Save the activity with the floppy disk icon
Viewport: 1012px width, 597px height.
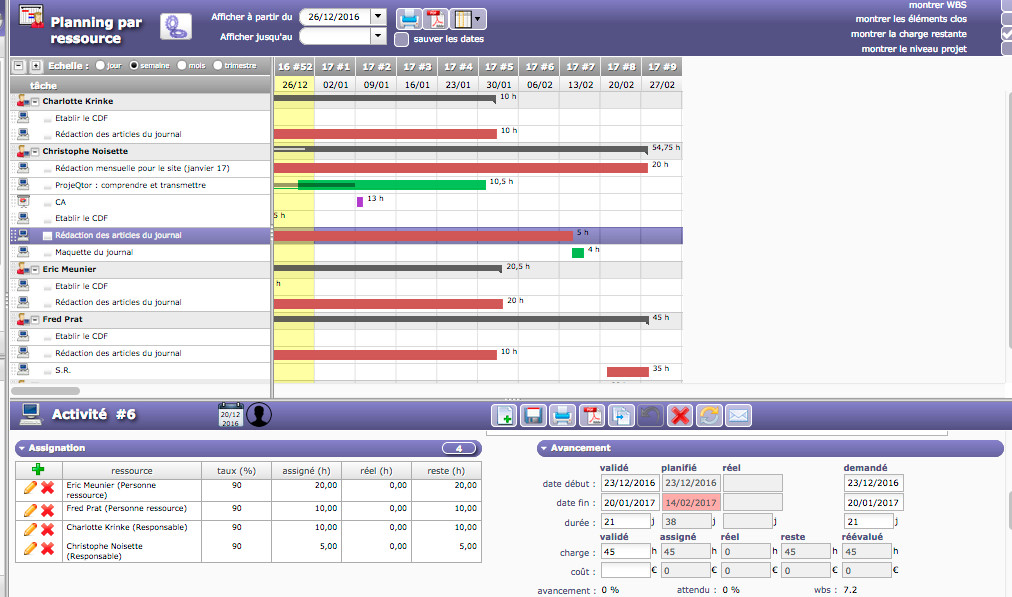(534, 415)
